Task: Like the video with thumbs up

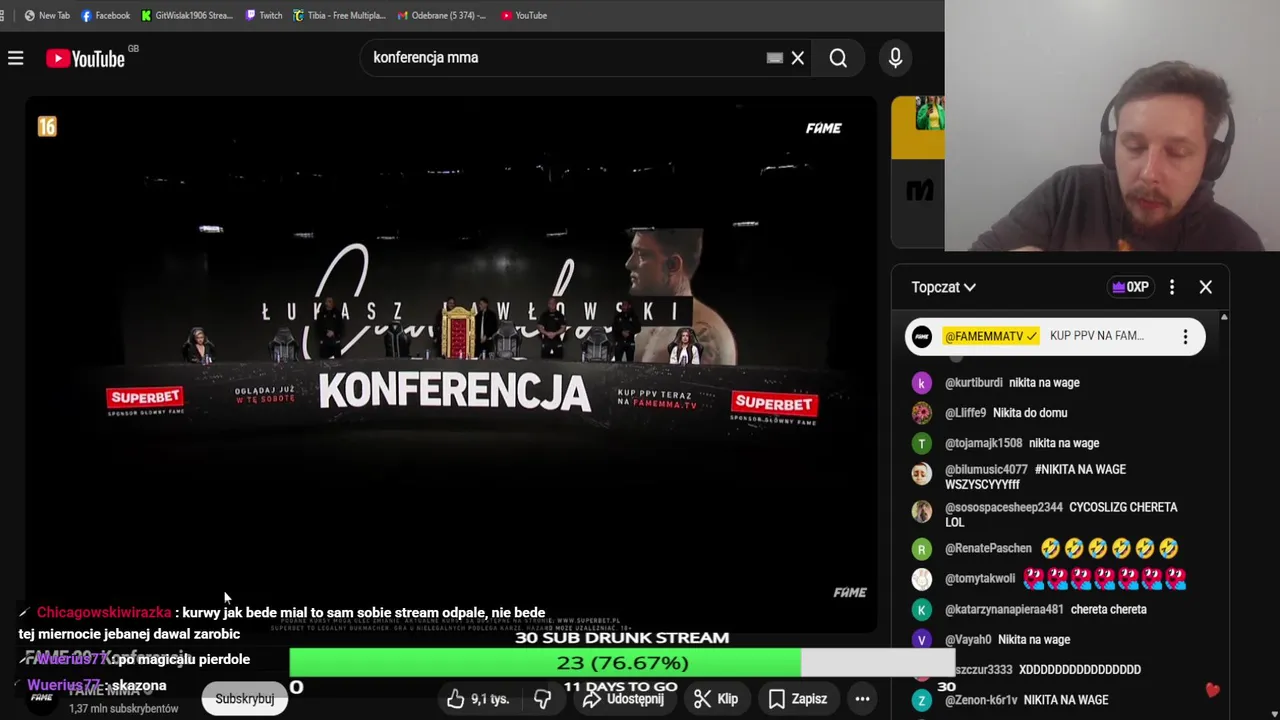Action: (478, 698)
